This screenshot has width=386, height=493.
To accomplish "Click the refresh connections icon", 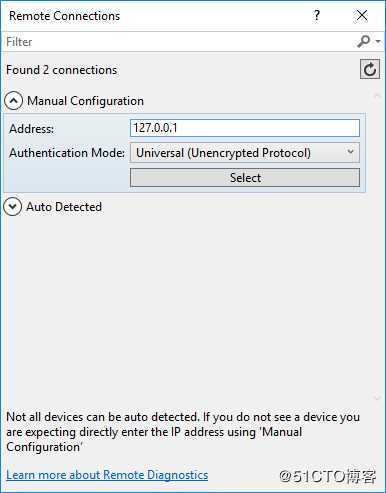I will pos(370,69).
